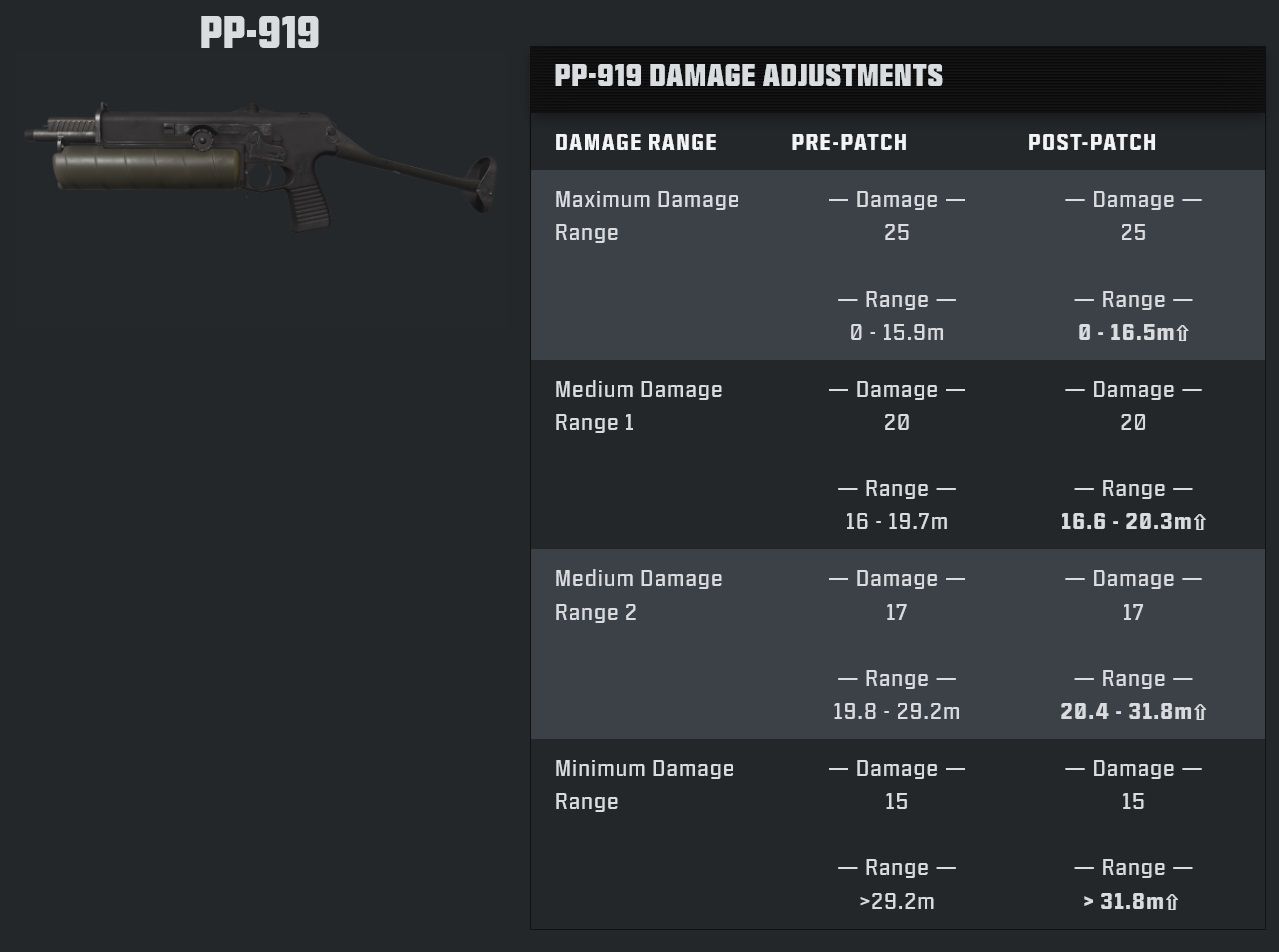This screenshot has height=952, width=1279.
Task: Click the post-patch range 16.6 - 20.3m value
Action: click(1126, 522)
